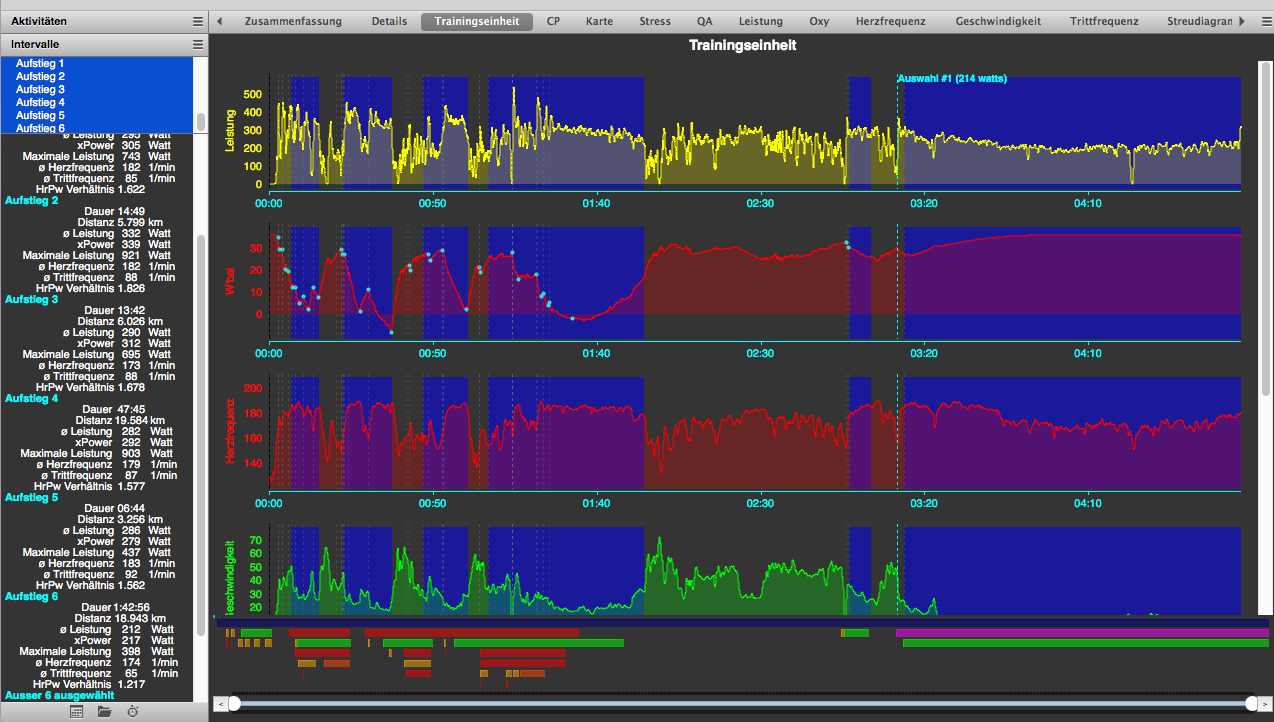Open the Geschwindigkeit tab

click(x=998, y=21)
